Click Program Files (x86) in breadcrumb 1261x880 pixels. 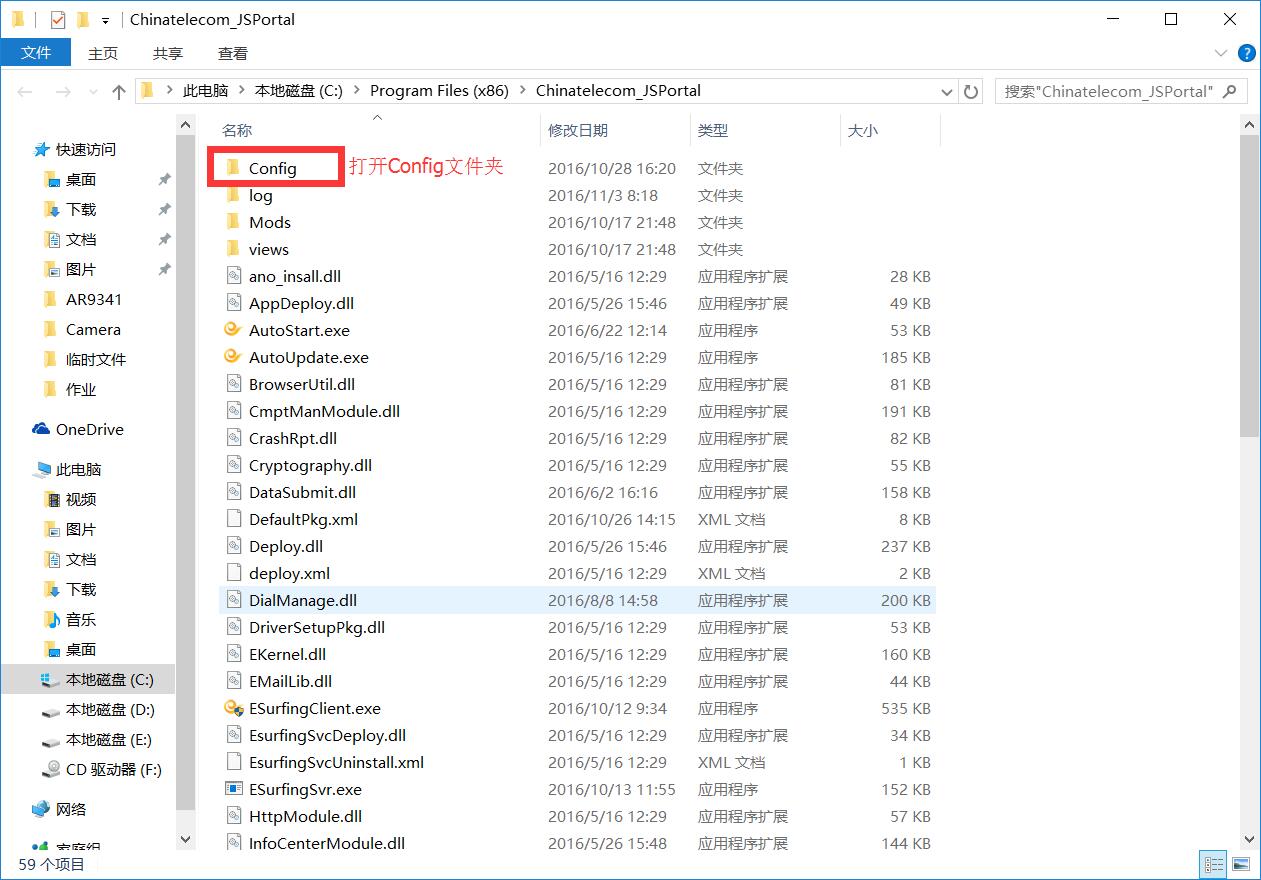(x=439, y=91)
